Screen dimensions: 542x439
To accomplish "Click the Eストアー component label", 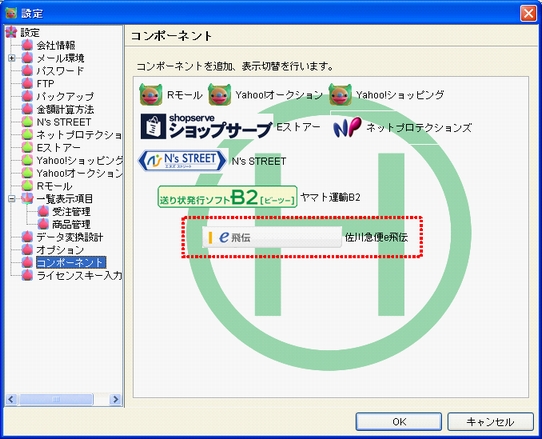I will point(298,128).
